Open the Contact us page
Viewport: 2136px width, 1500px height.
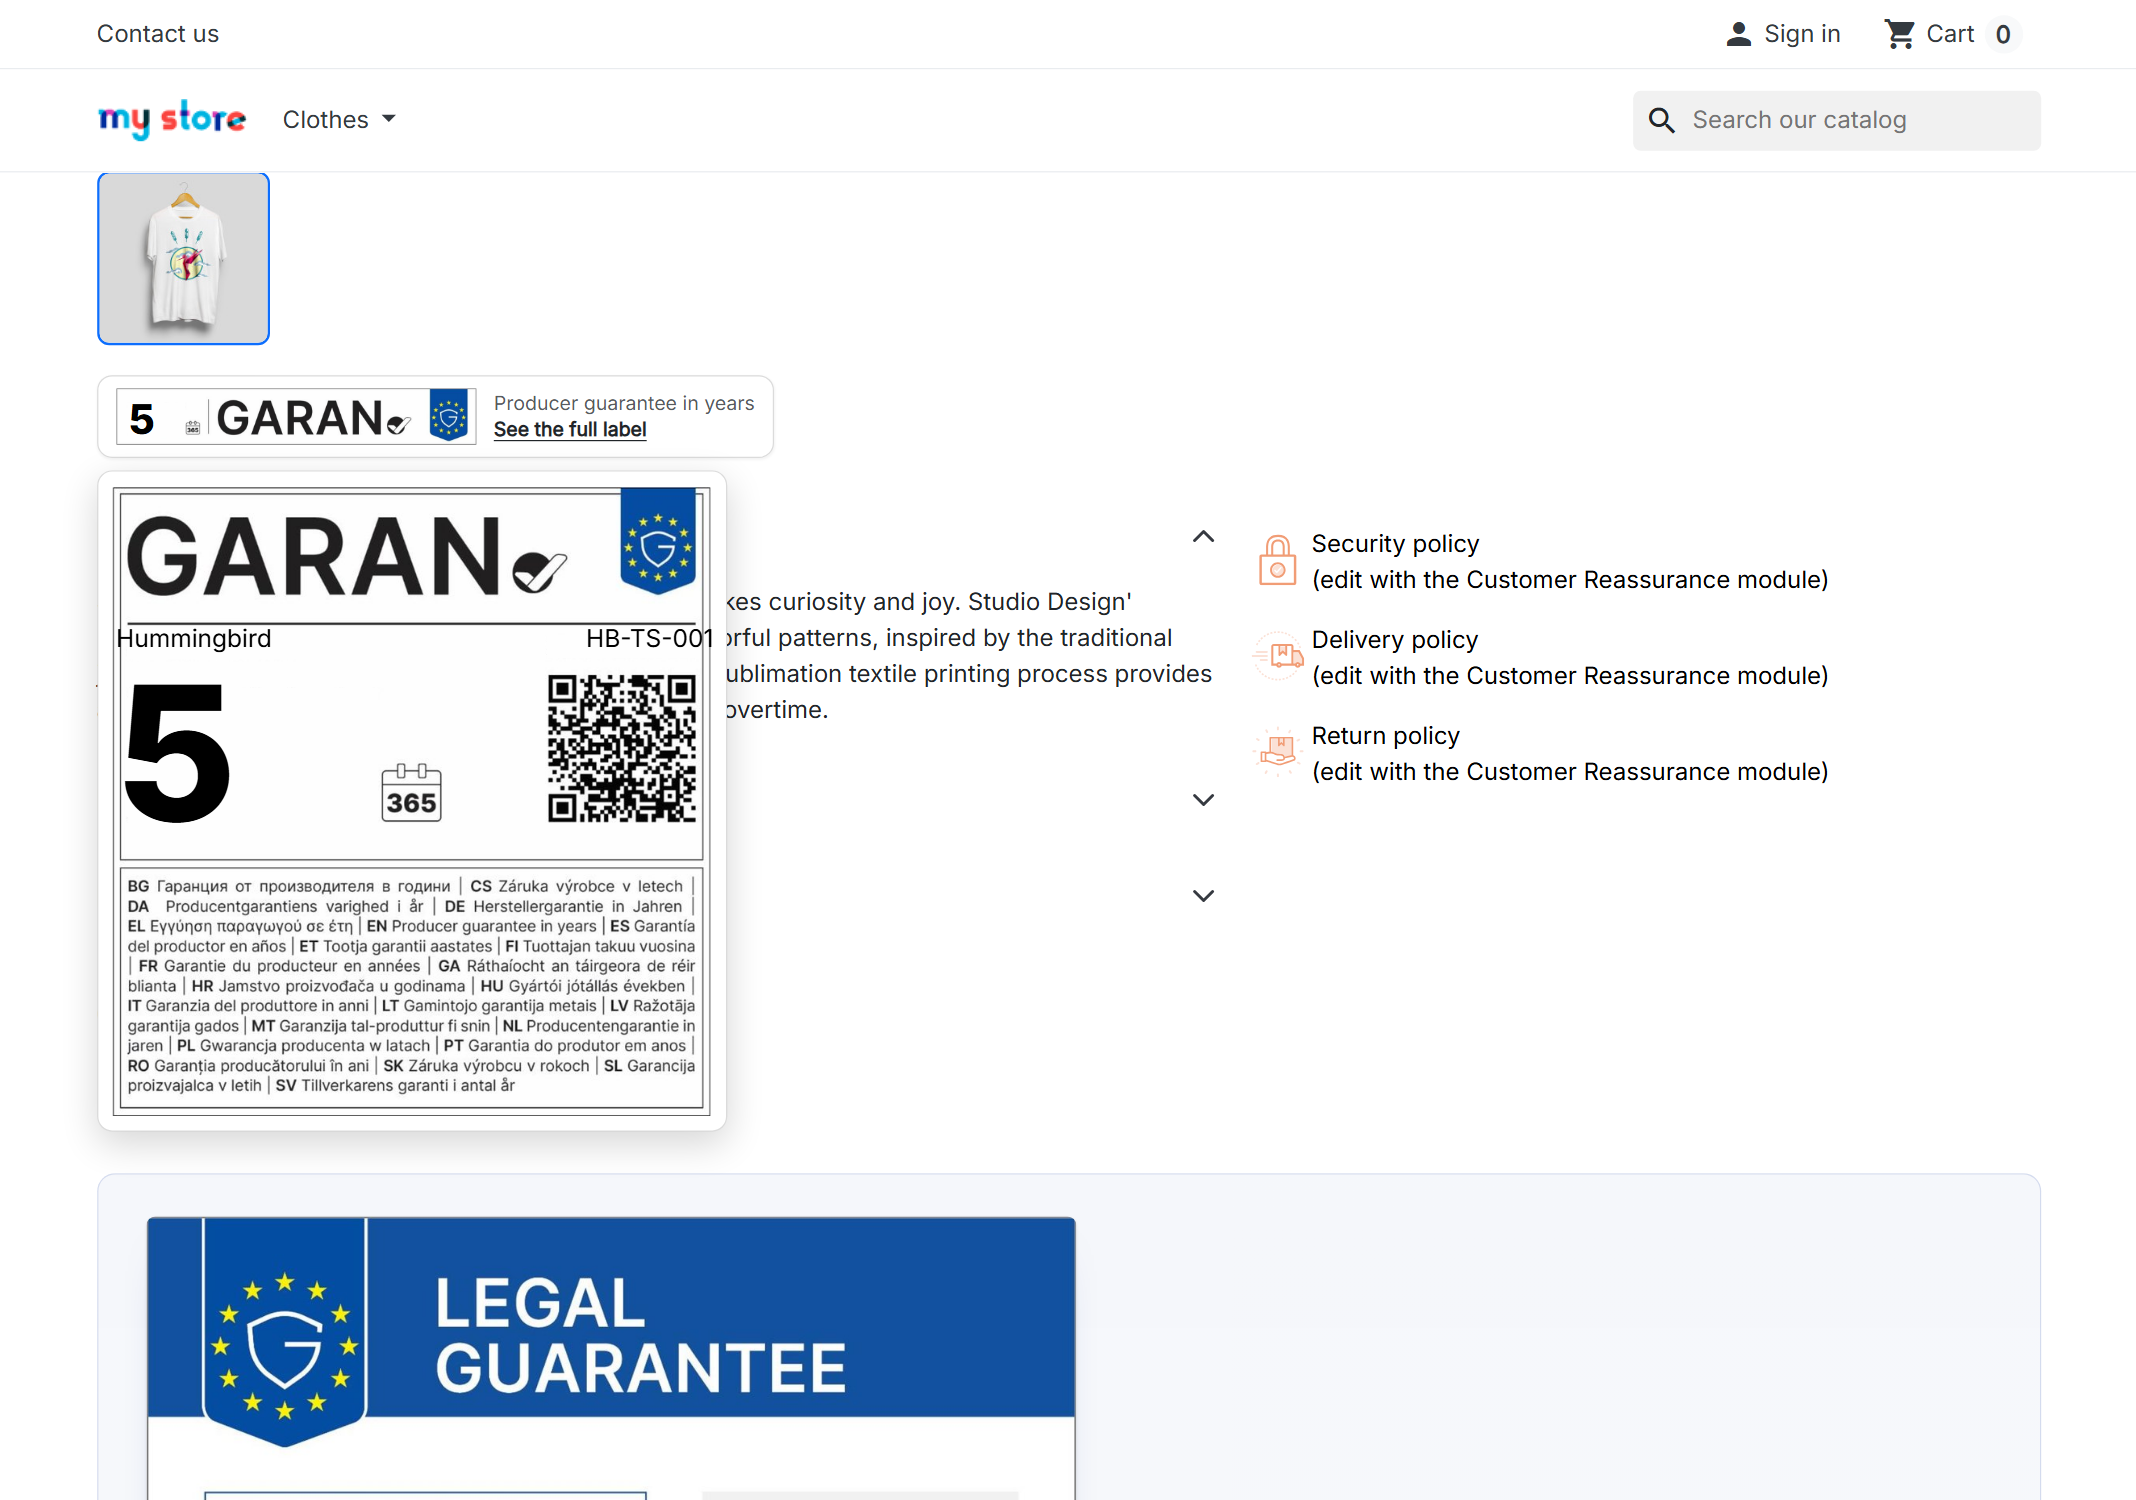tap(158, 34)
